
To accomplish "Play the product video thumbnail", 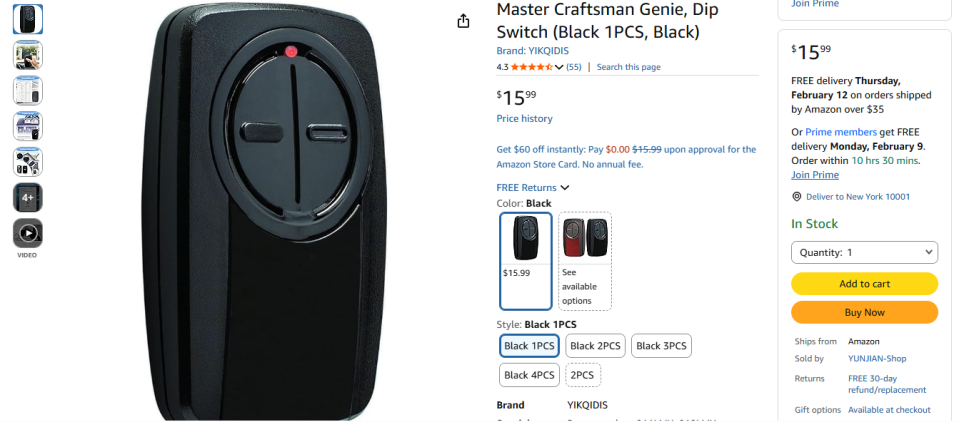I will point(28,233).
